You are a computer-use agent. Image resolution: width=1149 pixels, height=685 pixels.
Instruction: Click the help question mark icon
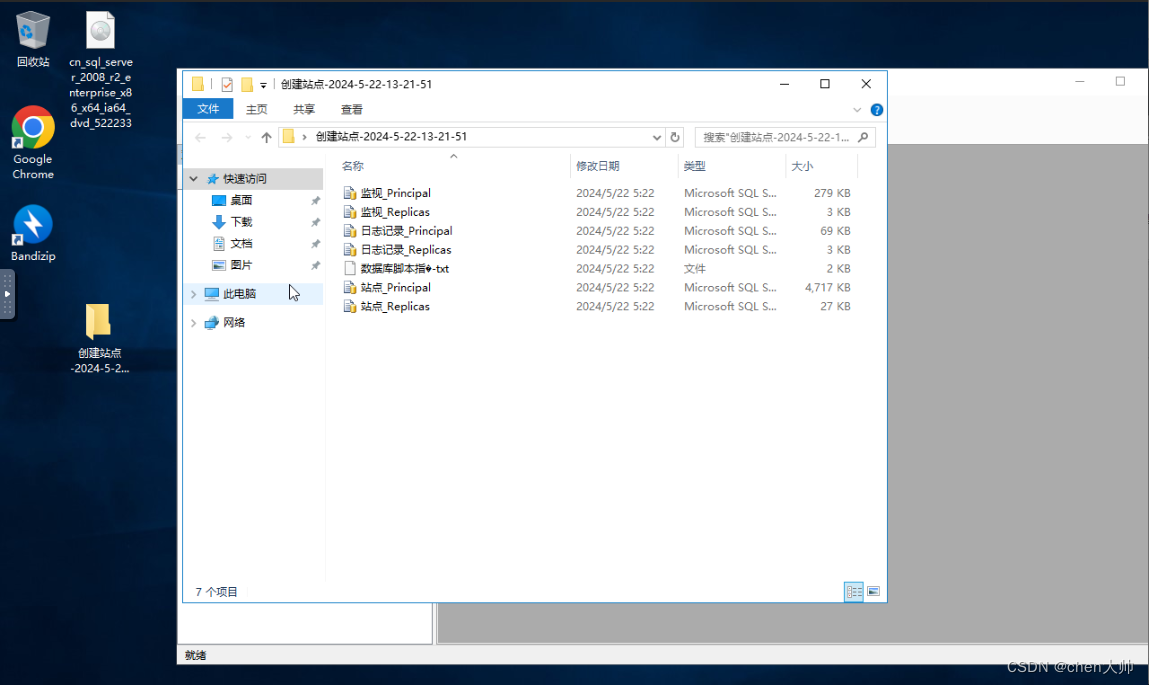[876, 110]
